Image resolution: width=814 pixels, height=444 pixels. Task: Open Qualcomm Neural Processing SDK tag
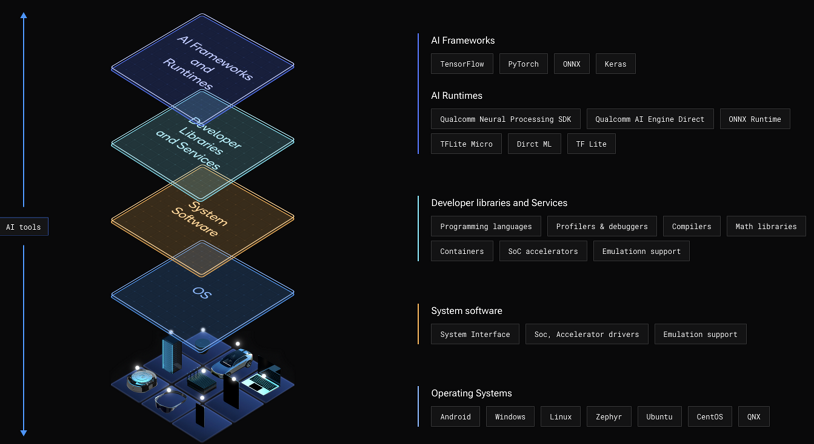point(505,119)
